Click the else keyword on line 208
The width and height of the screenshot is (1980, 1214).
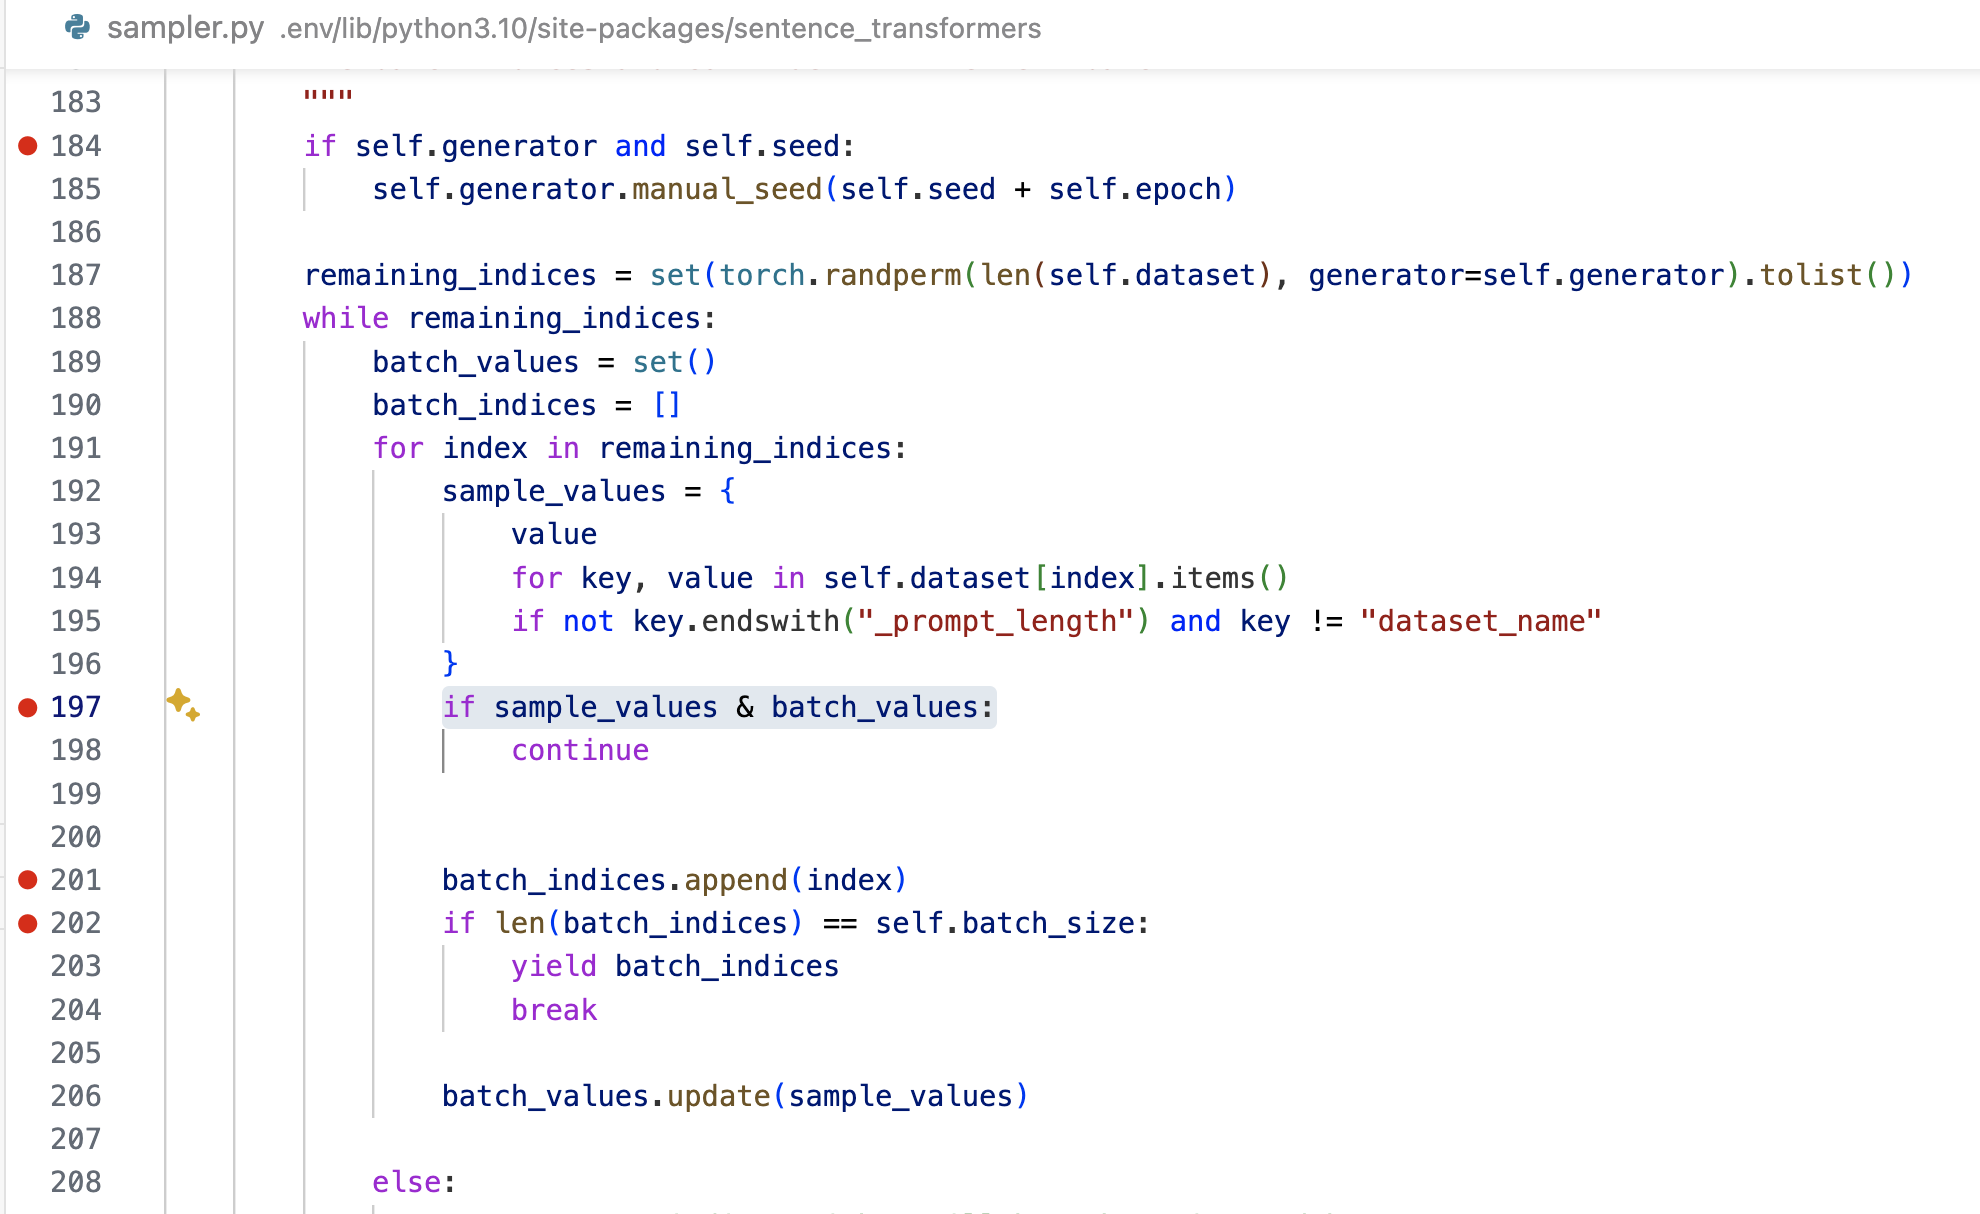[x=407, y=1182]
